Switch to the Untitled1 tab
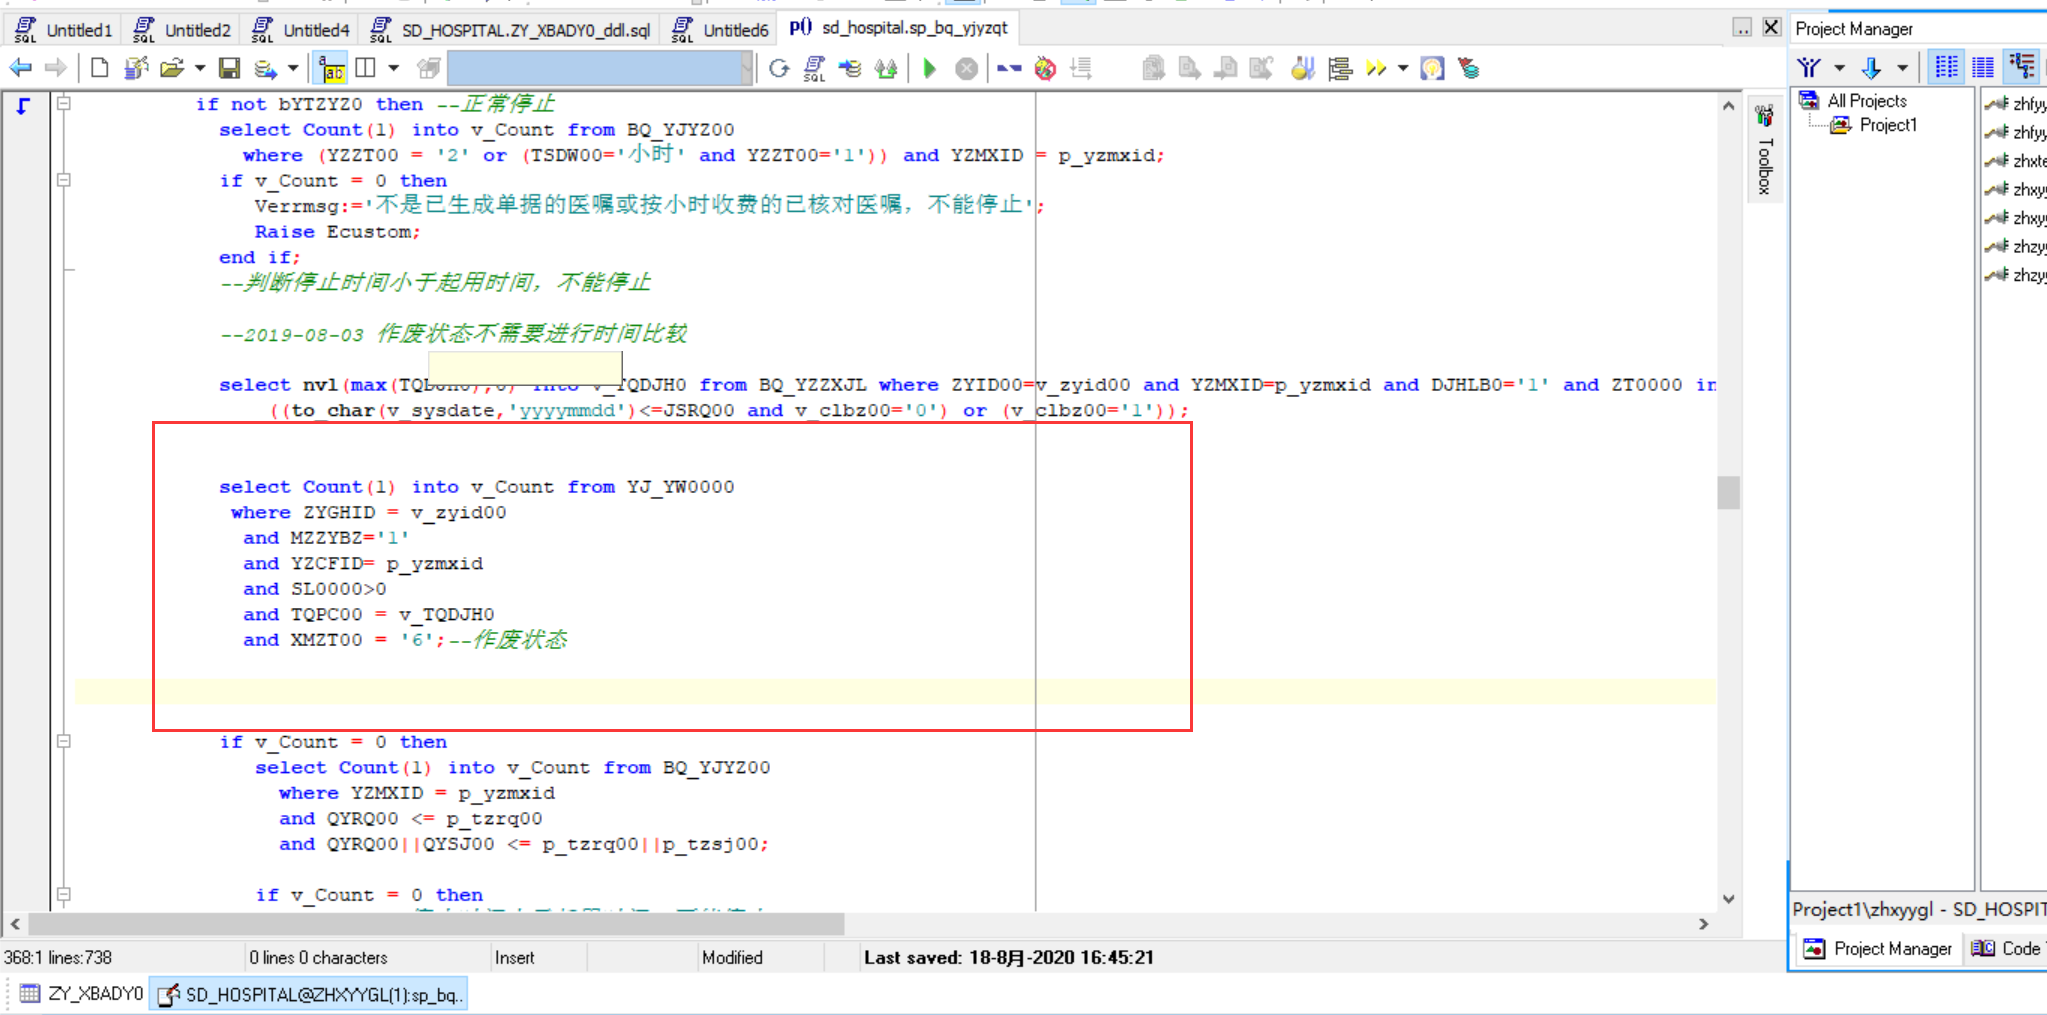 pyautogui.click(x=63, y=30)
